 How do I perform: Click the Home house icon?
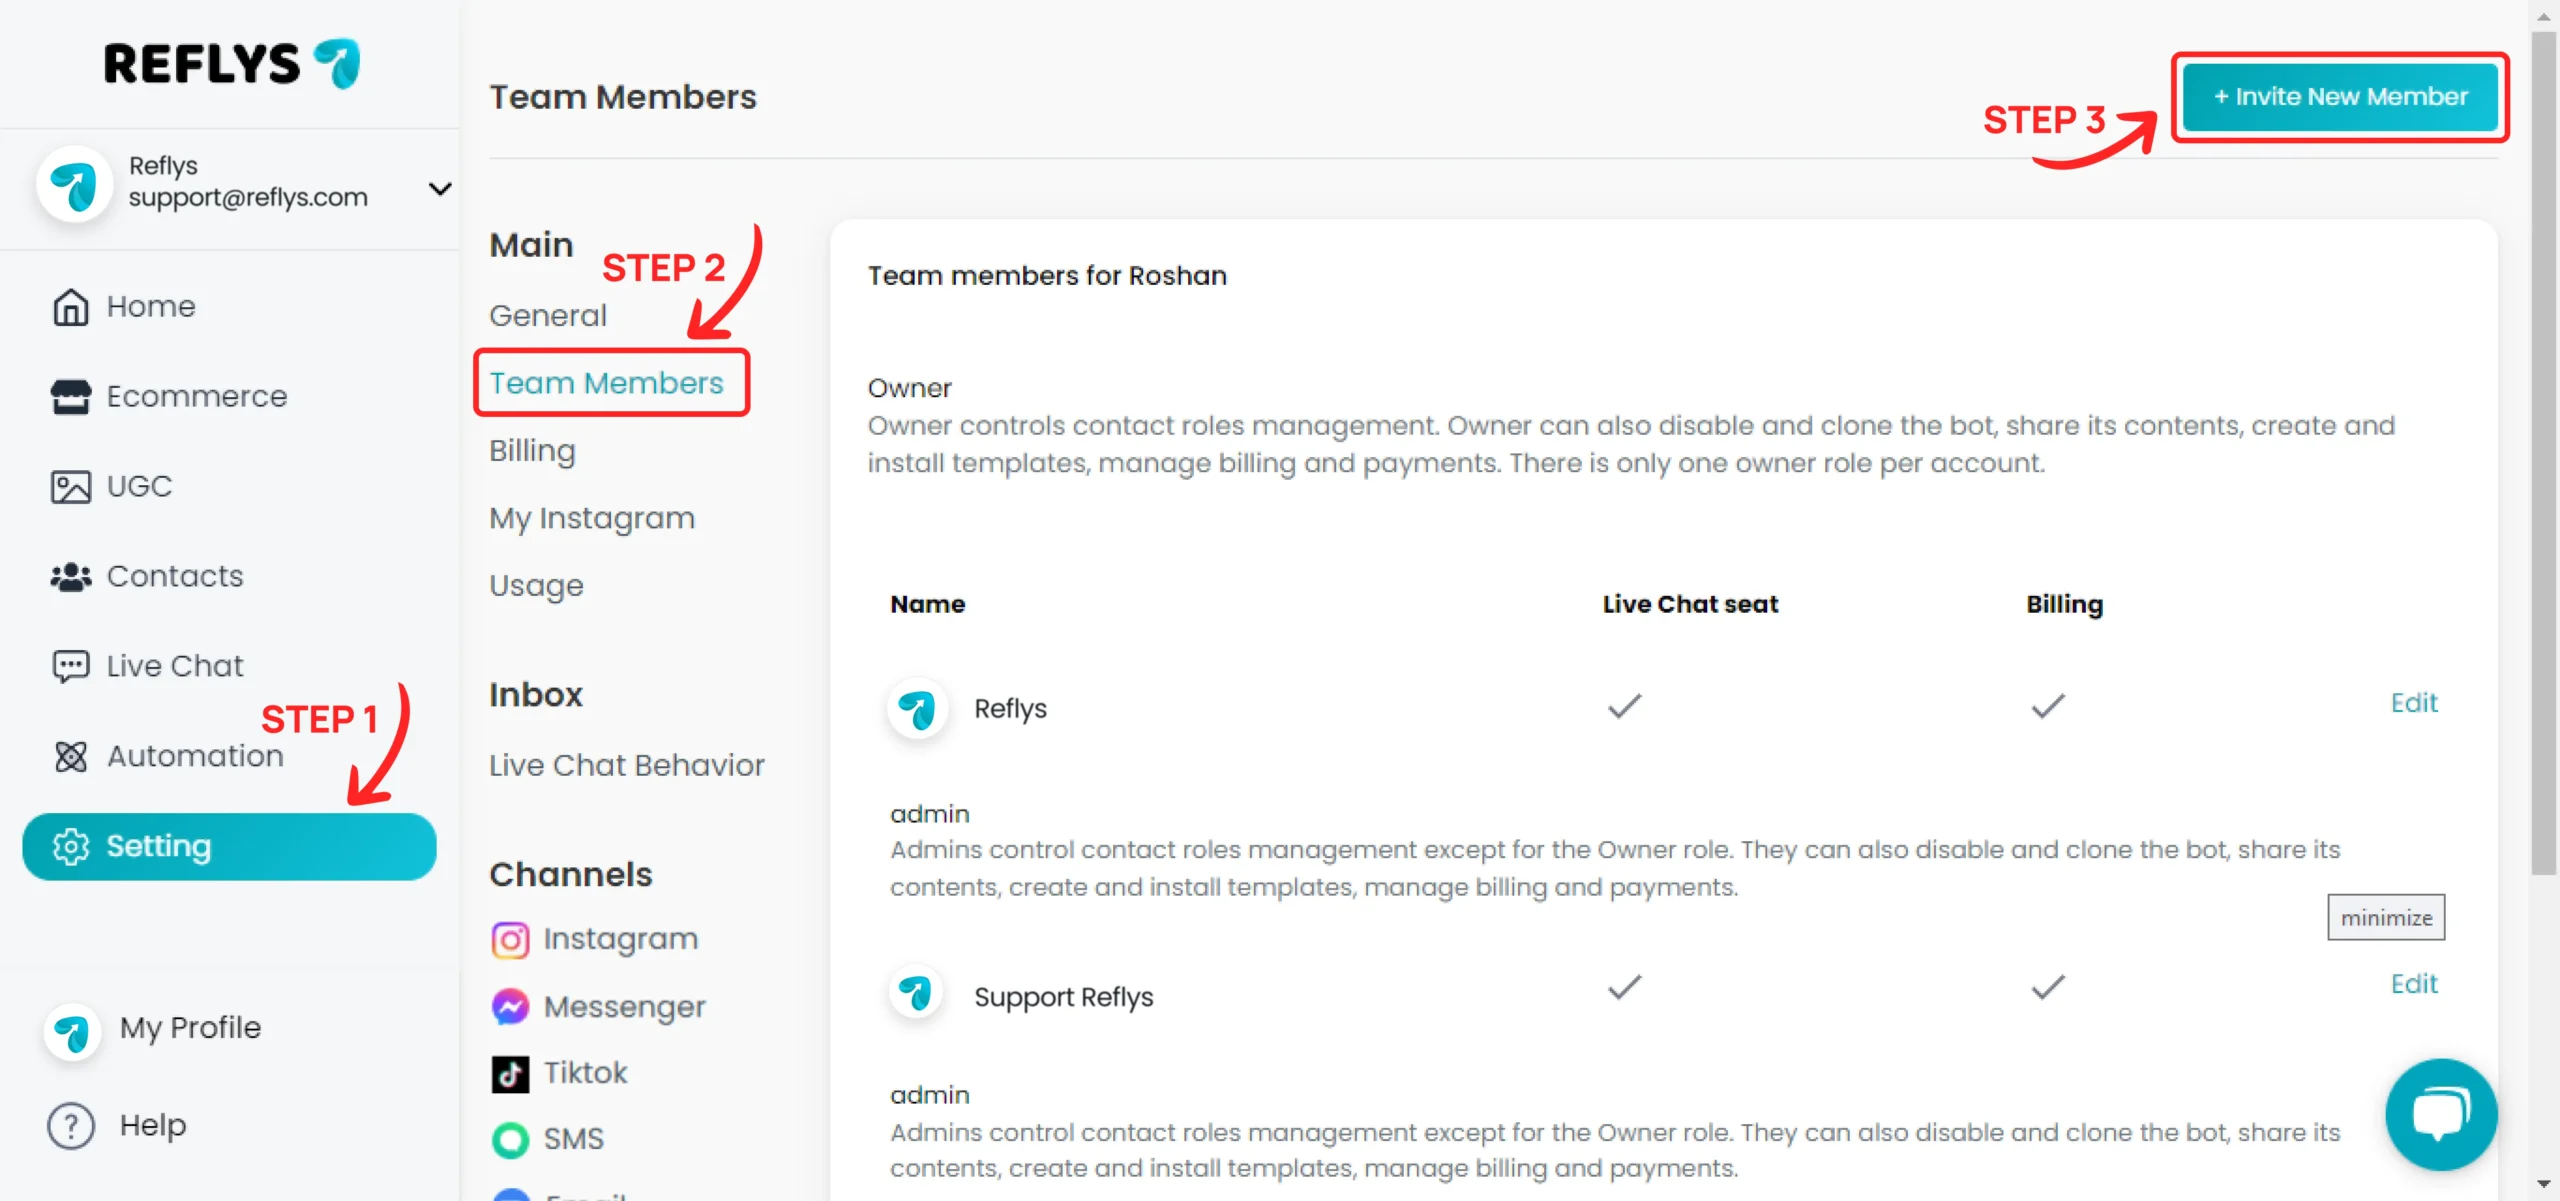(70, 307)
